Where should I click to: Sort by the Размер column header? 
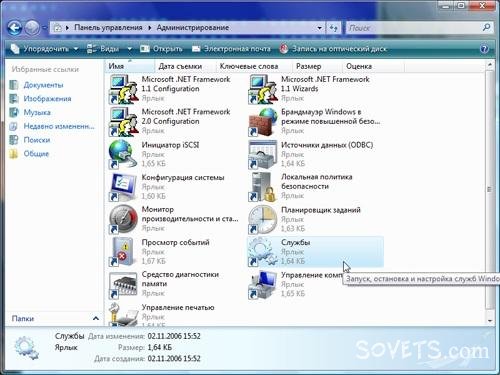click(317, 66)
